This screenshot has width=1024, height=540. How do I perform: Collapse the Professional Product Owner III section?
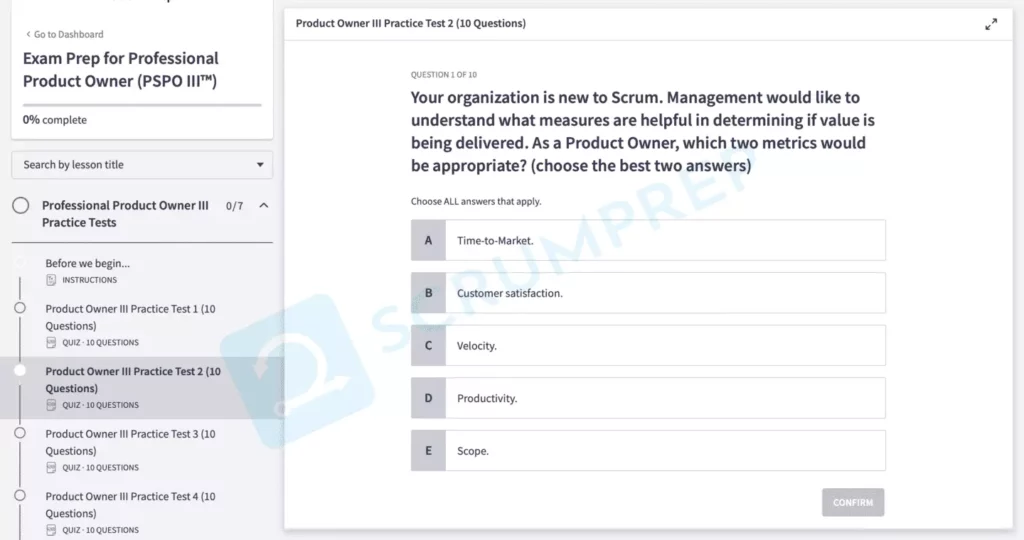264,206
